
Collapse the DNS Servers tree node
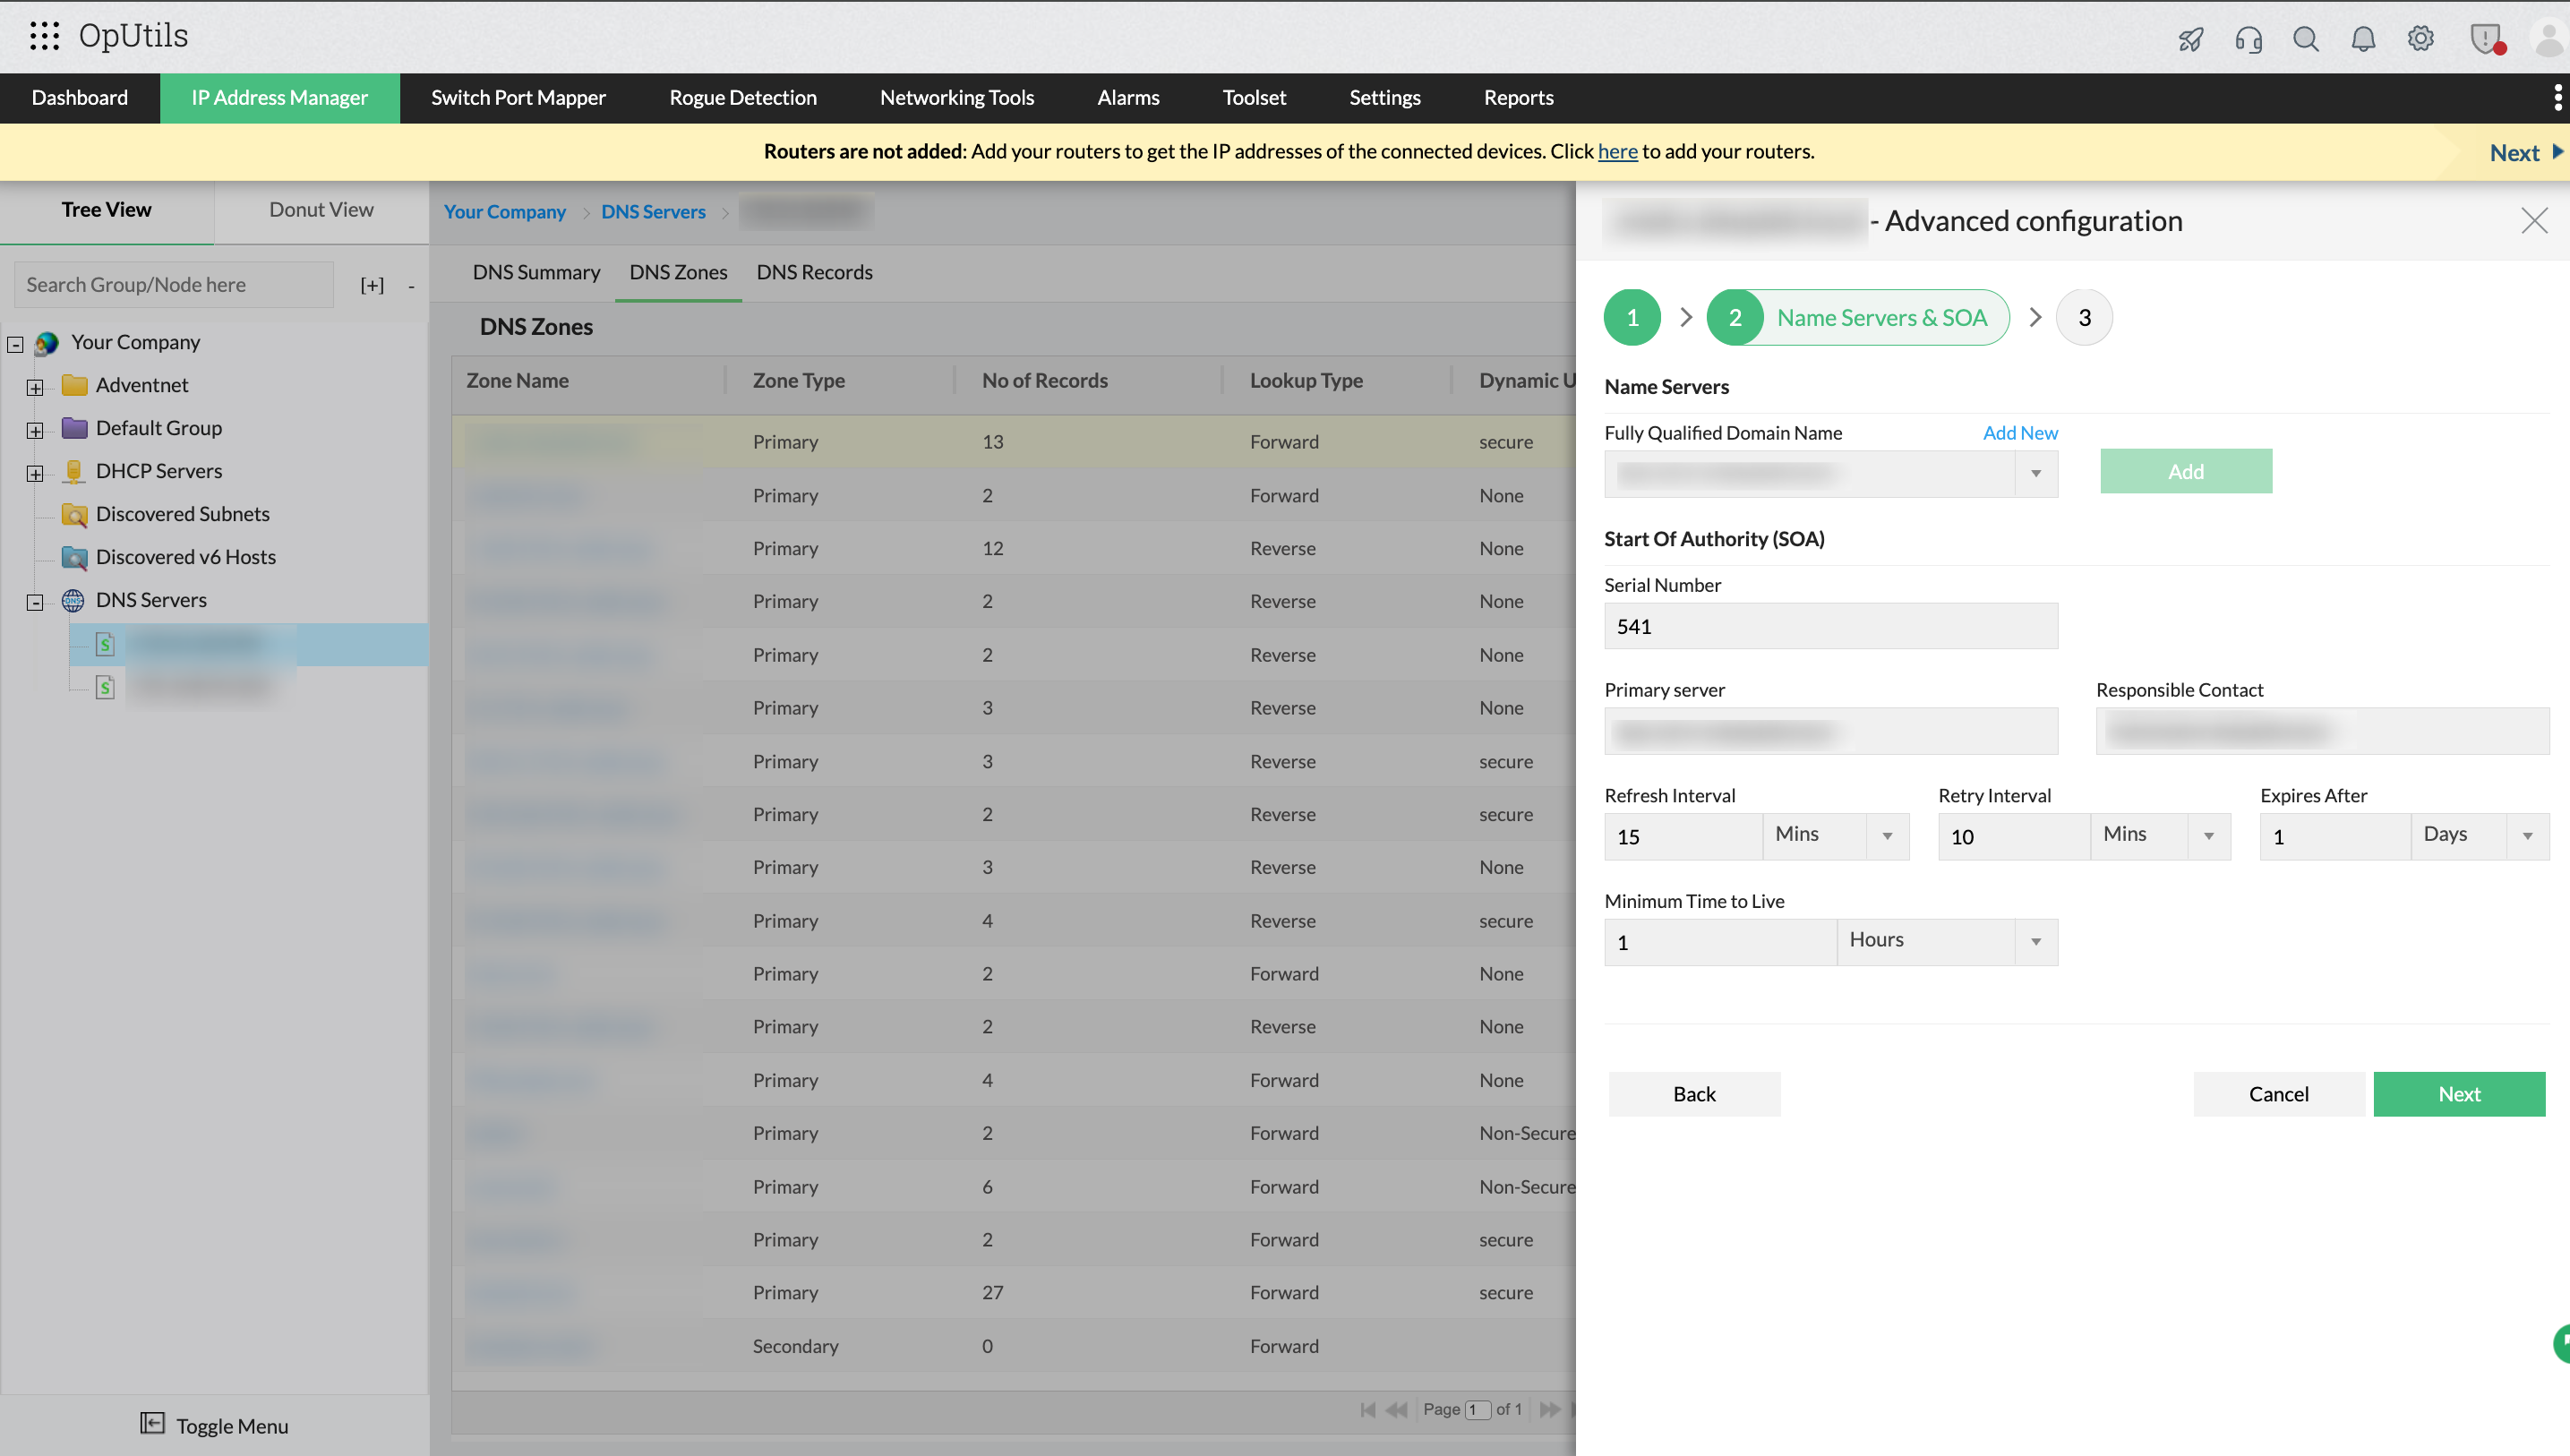click(35, 602)
